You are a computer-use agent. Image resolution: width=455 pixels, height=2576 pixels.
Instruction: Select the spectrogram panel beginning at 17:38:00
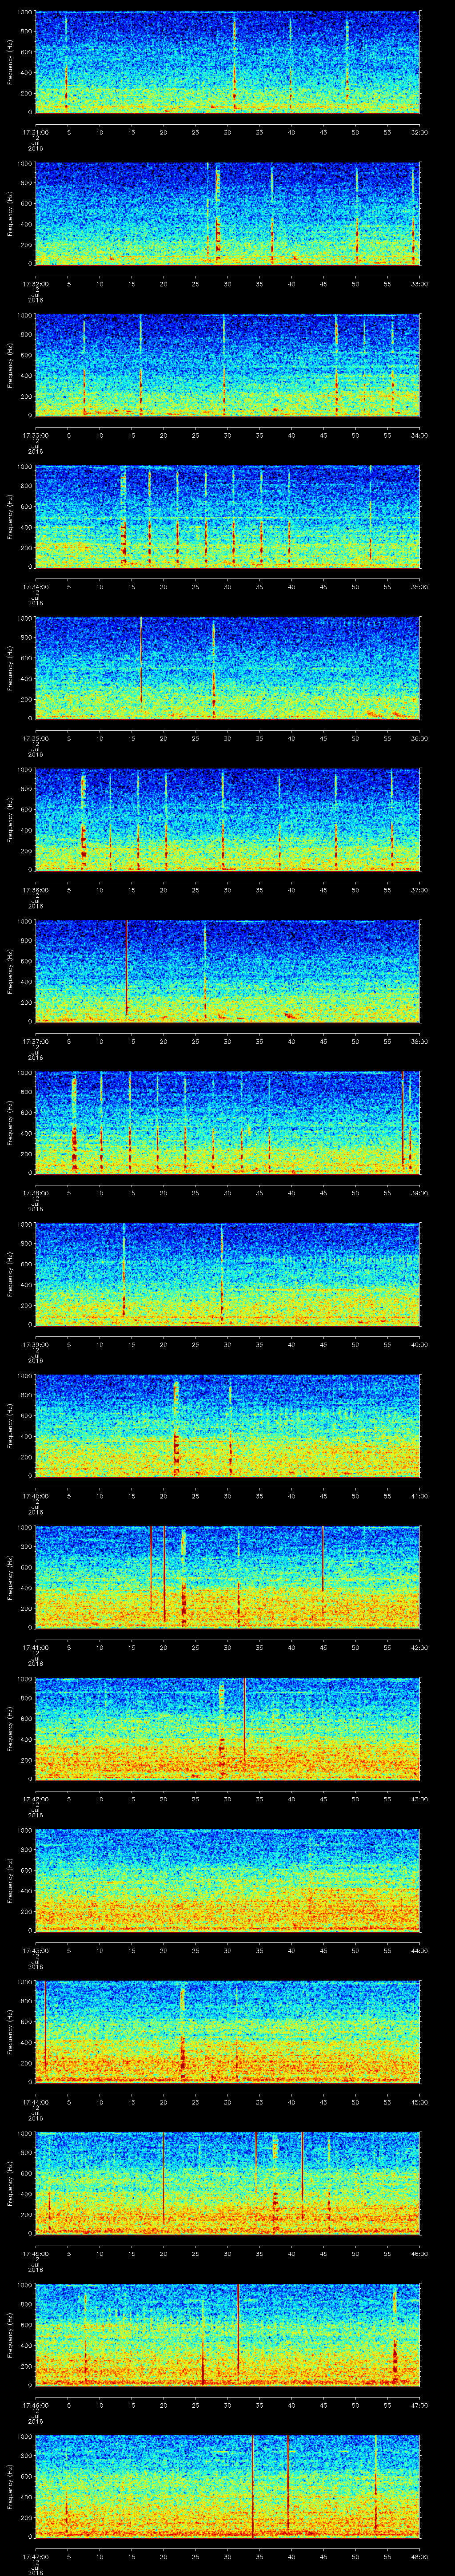pyautogui.click(x=227, y=1123)
